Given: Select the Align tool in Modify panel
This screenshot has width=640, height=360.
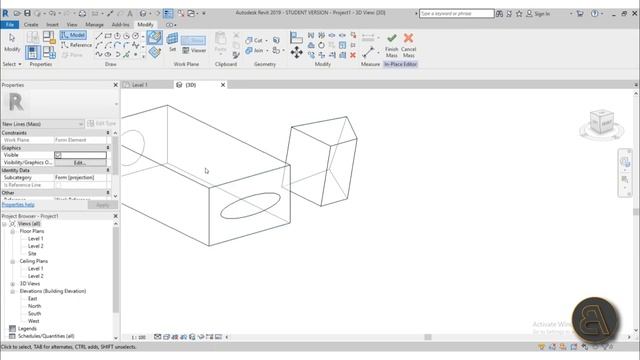Looking at the screenshot, I should tap(296, 38).
